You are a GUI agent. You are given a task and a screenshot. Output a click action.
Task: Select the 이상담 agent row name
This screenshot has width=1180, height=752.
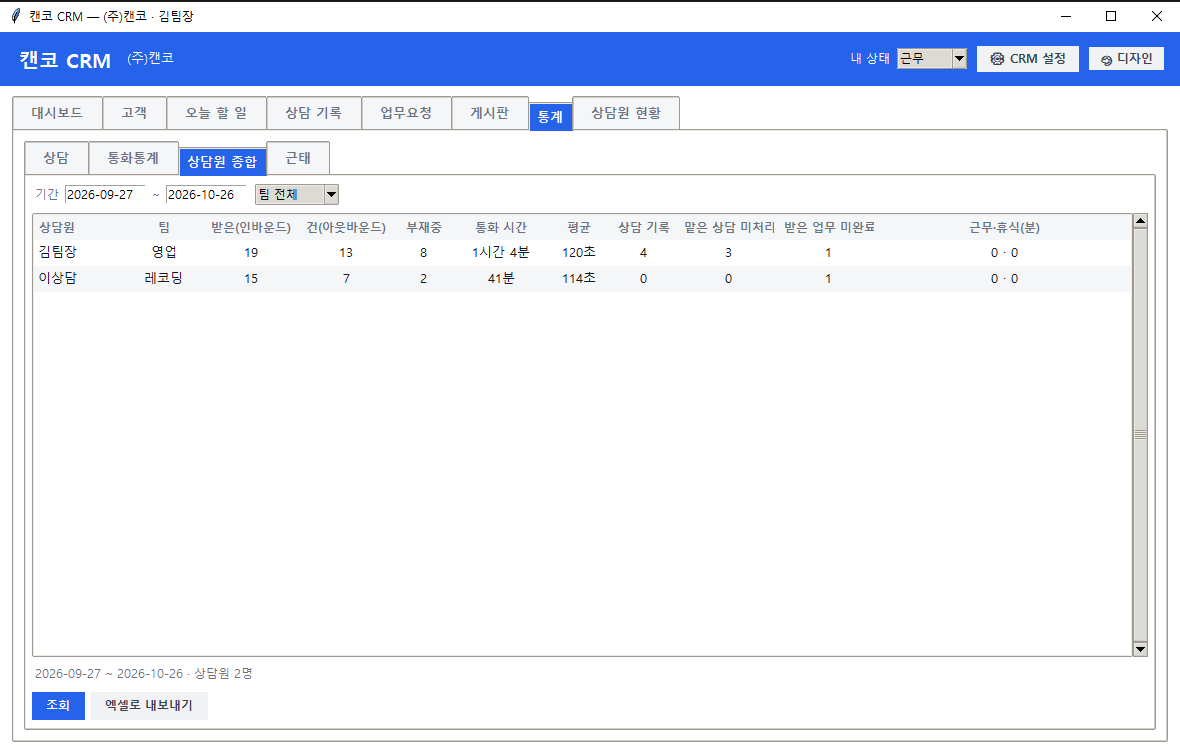[58, 279]
